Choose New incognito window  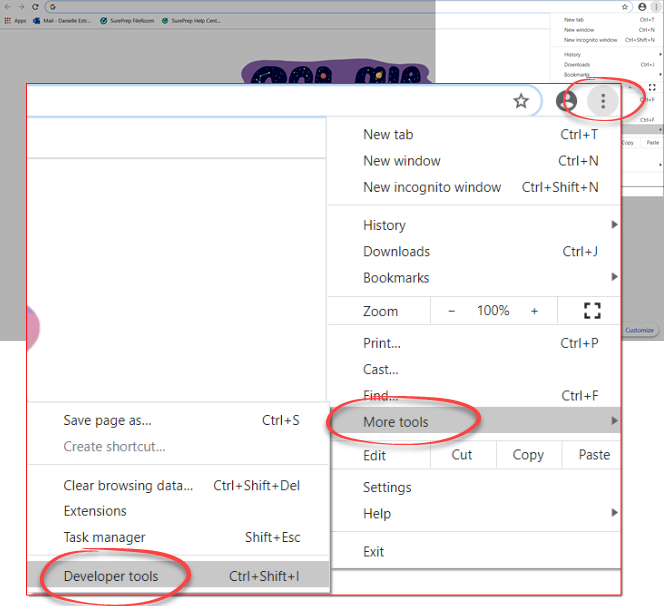pyautogui.click(x=431, y=187)
